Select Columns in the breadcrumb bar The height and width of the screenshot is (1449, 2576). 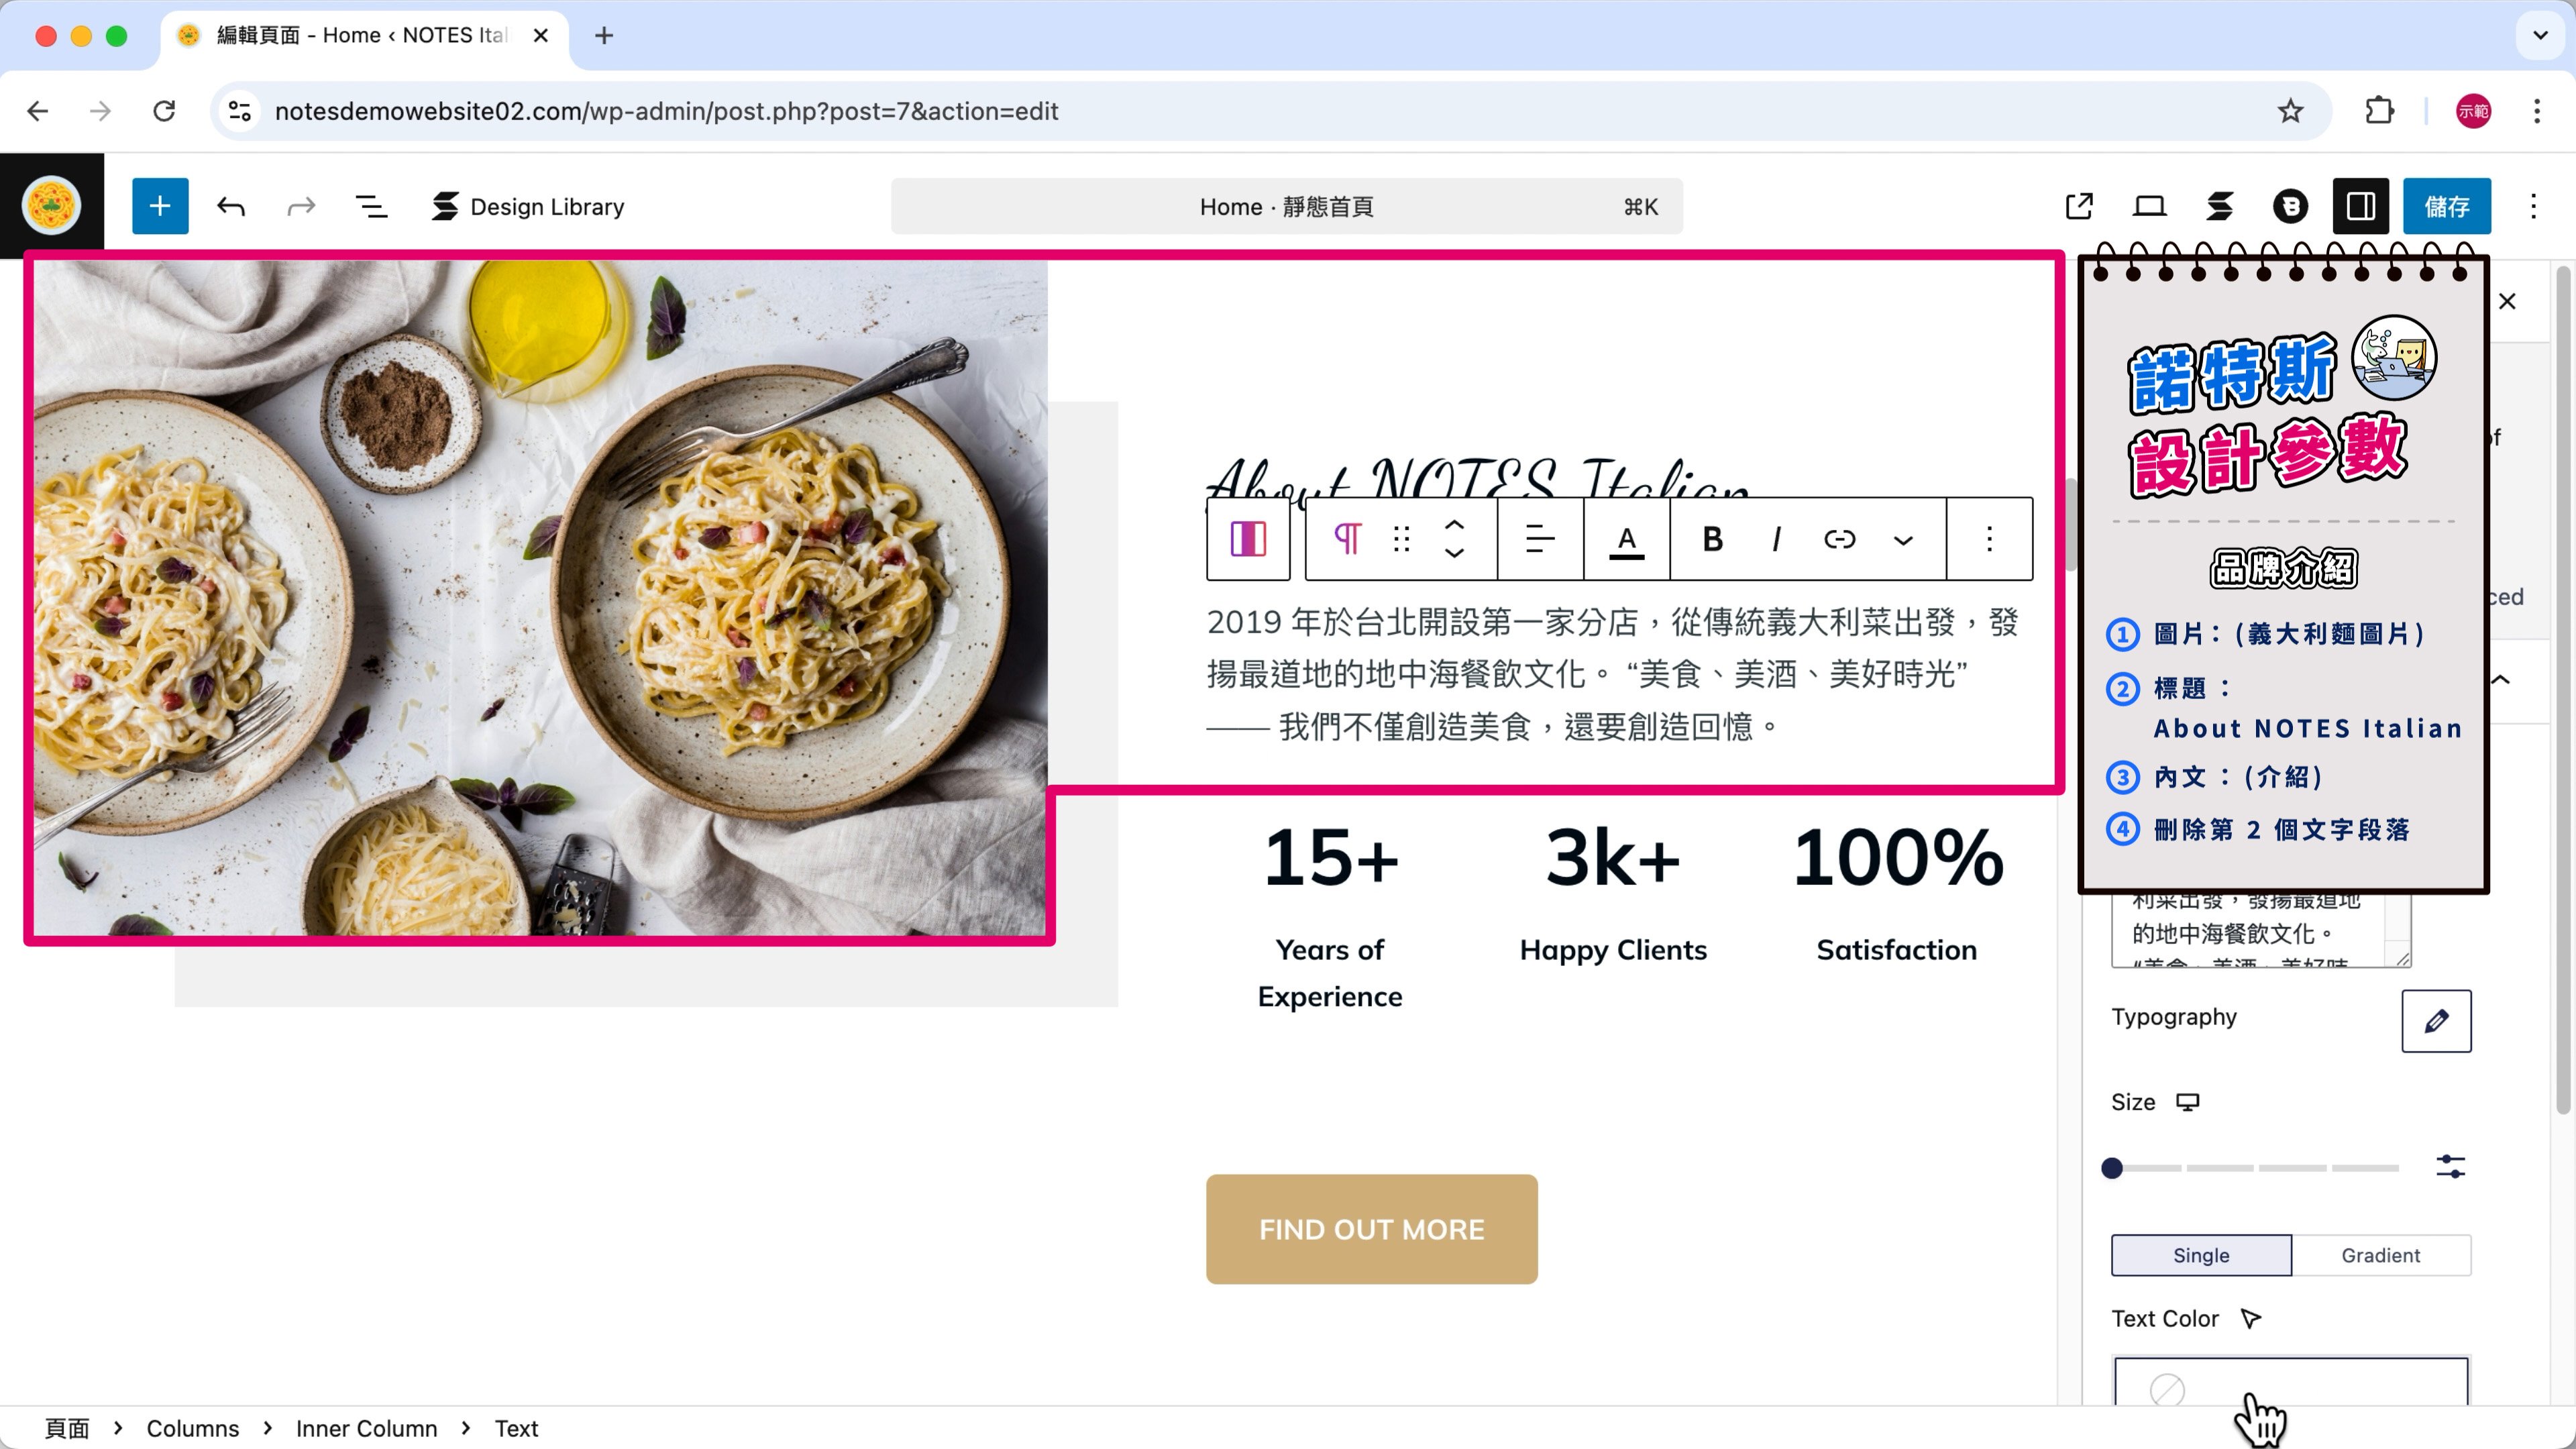pos(192,1428)
